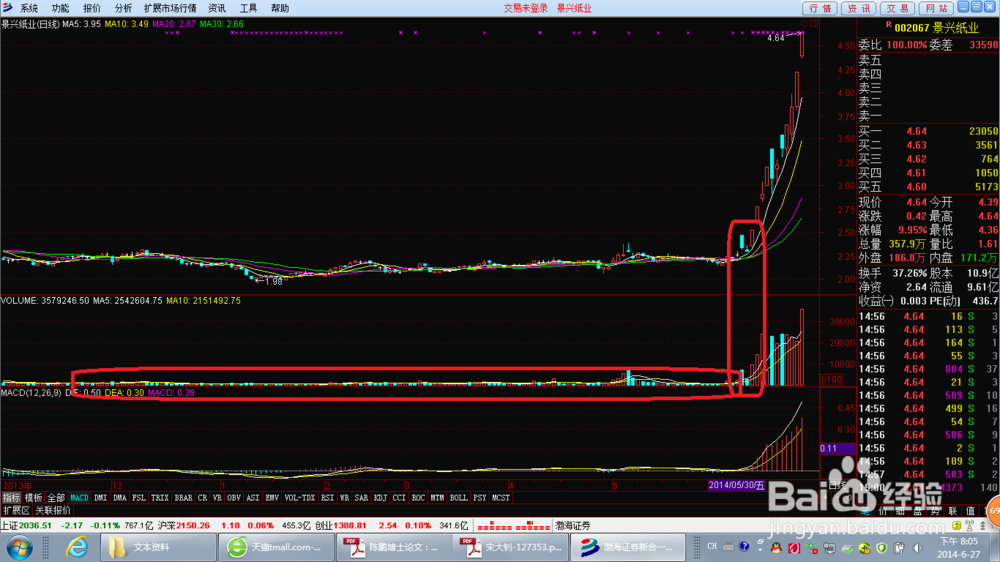Open the 系统 menu
Screen dimensions: 1000x562
click(29, 8)
